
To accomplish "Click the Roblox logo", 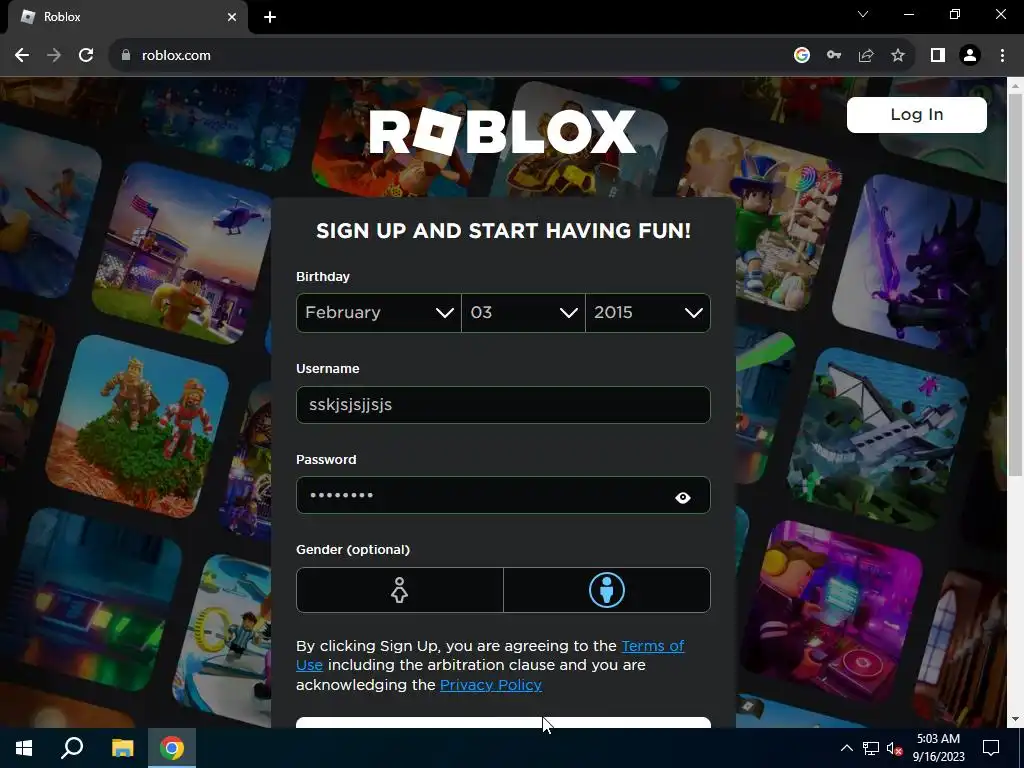I will pos(503,131).
